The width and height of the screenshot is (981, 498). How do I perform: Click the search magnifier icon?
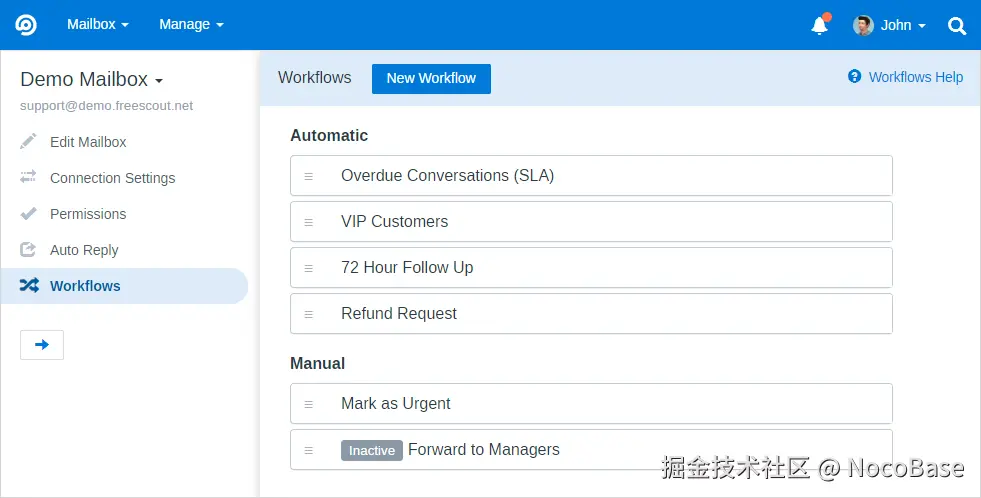tap(957, 26)
